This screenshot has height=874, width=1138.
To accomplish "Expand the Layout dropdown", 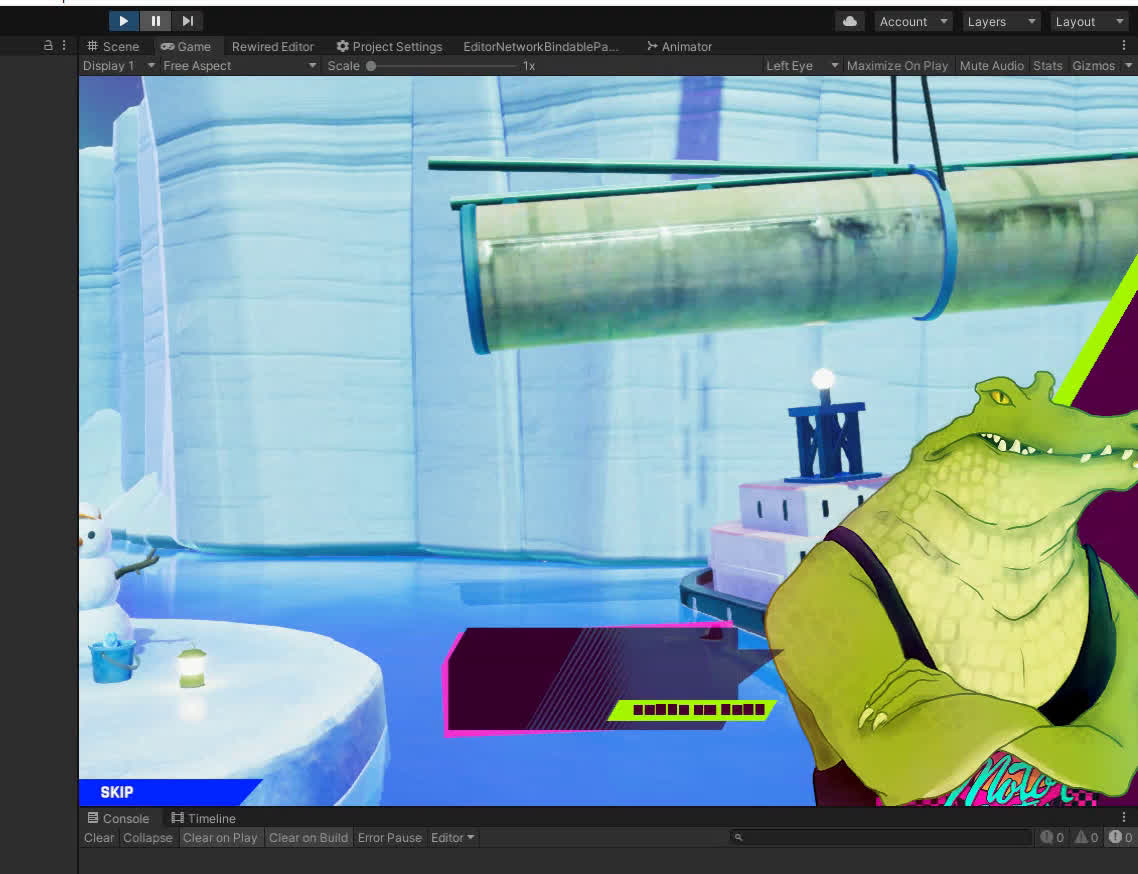I will 1087,21.
